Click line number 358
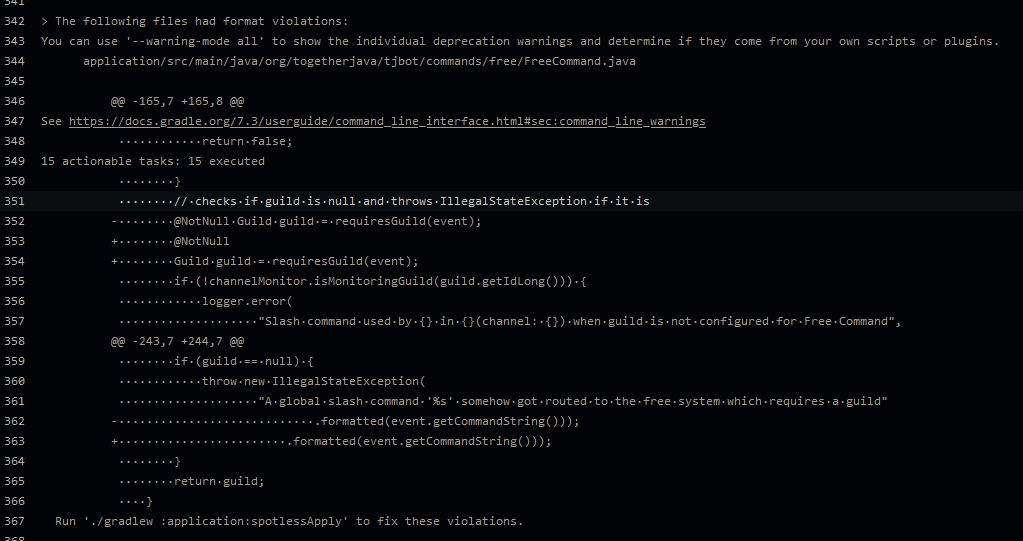Screen dimensions: 1023x541 click(14, 341)
